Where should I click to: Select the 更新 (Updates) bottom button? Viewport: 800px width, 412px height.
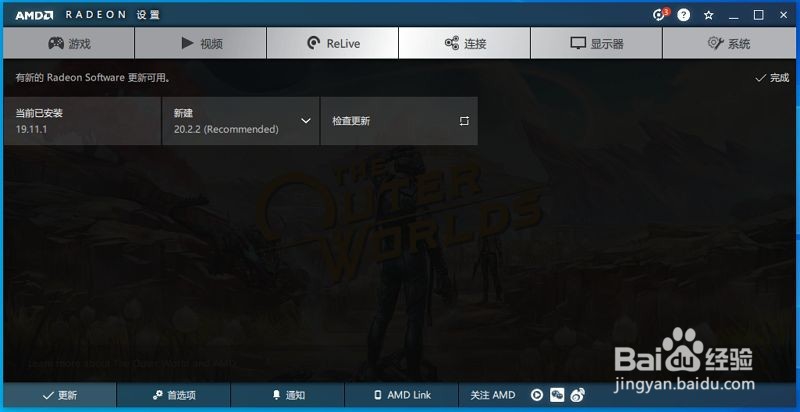[60, 395]
